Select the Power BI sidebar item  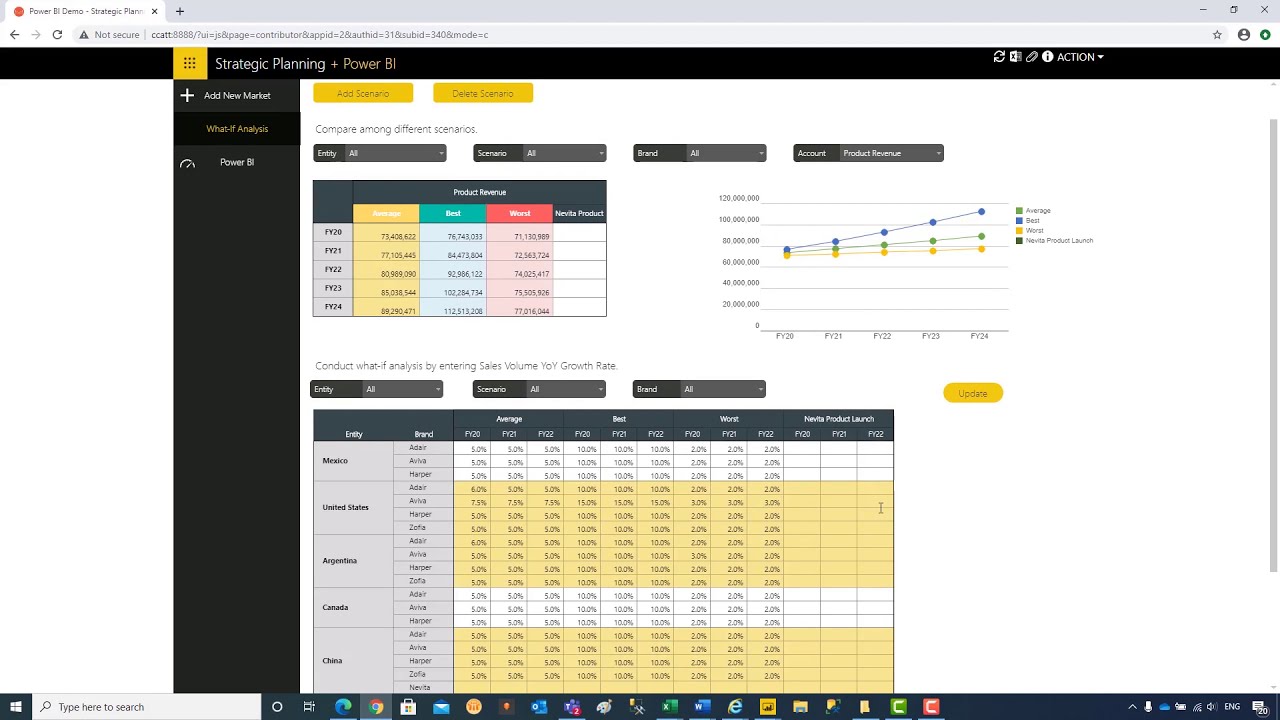tap(237, 162)
